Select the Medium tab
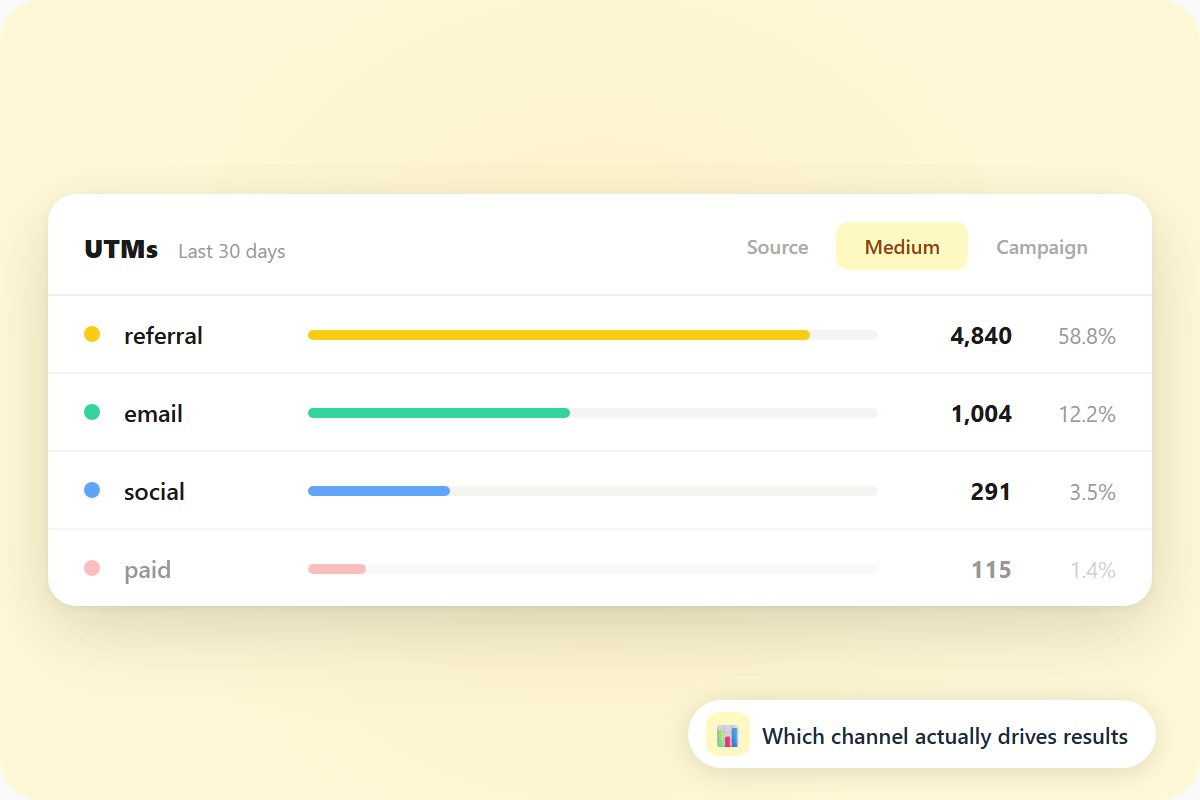The height and width of the screenshot is (800, 1200). 902,247
